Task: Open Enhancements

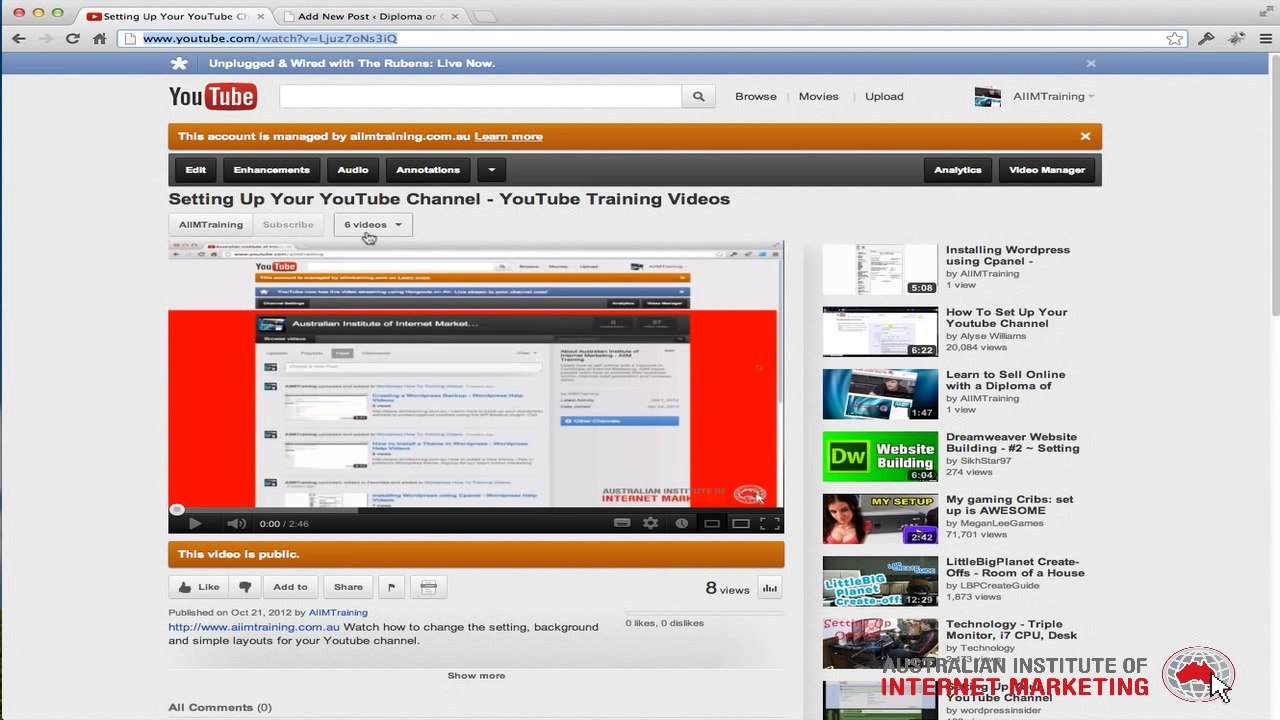Action: click(x=272, y=170)
